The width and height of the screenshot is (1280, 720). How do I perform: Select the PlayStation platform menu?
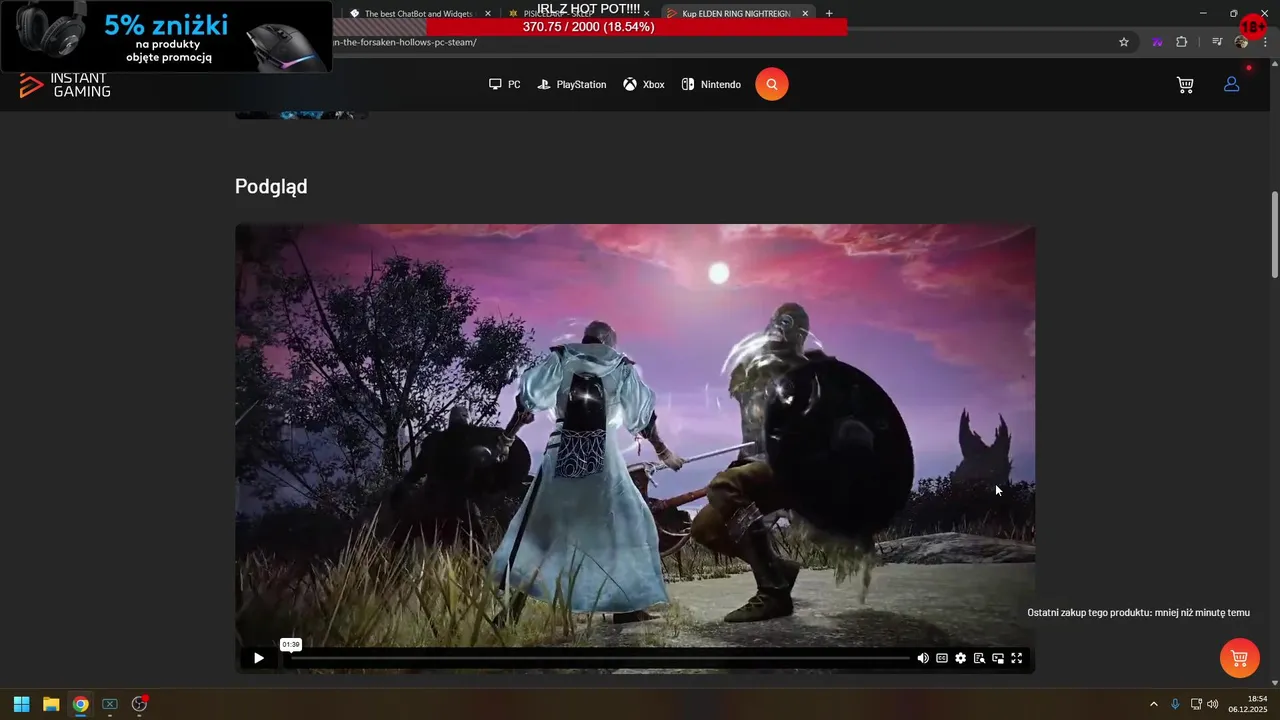(x=572, y=85)
